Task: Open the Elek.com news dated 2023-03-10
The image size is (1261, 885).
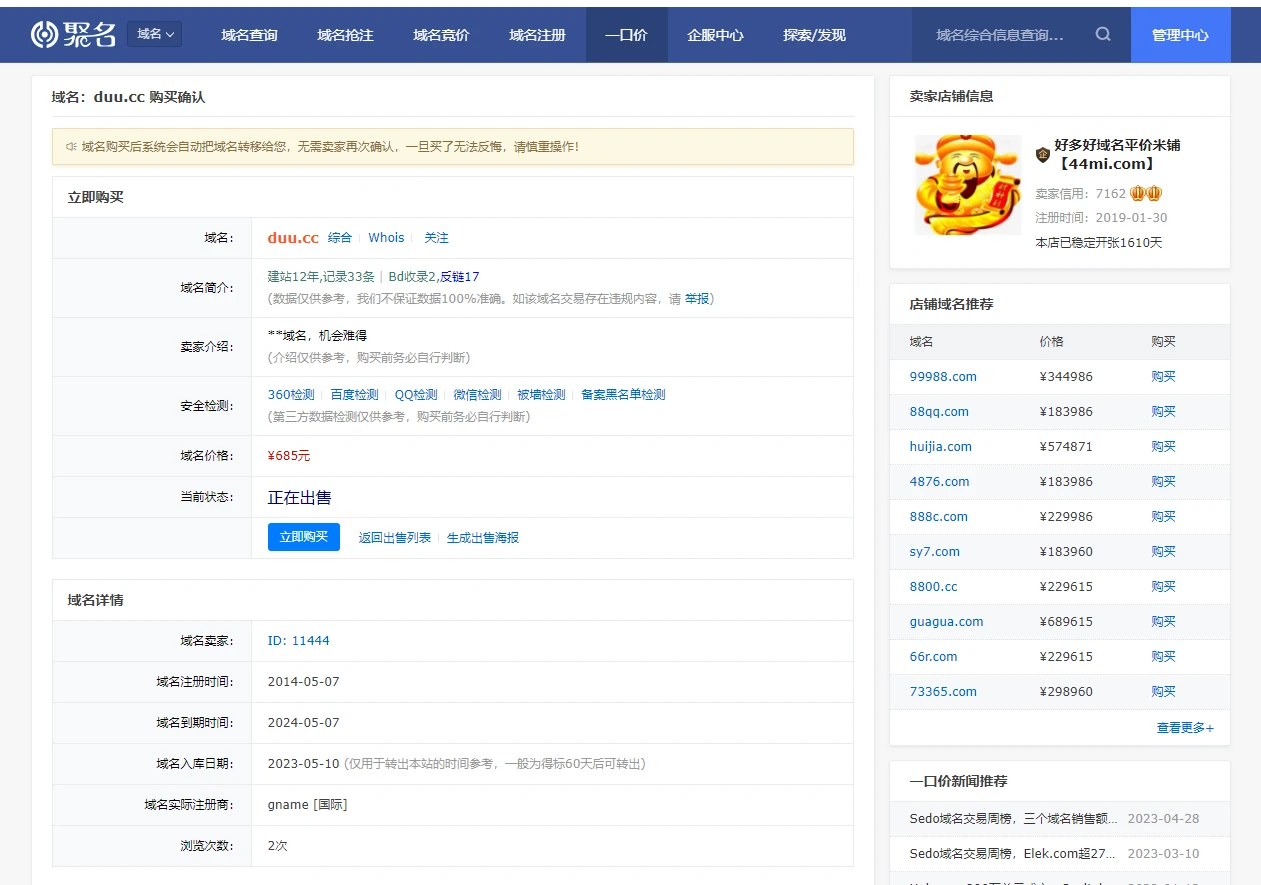Action: click(1014, 854)
